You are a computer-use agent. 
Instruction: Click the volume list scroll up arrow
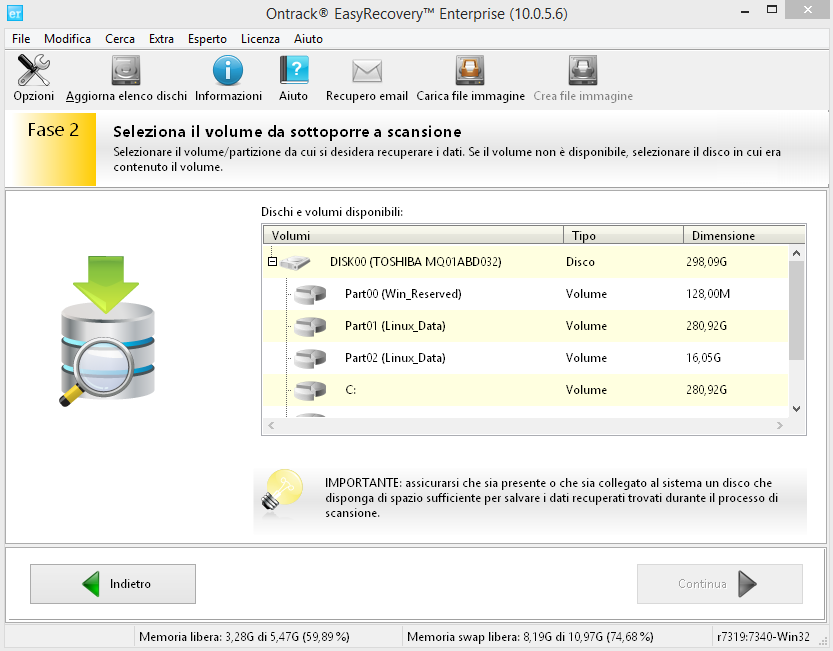[796, 253]
